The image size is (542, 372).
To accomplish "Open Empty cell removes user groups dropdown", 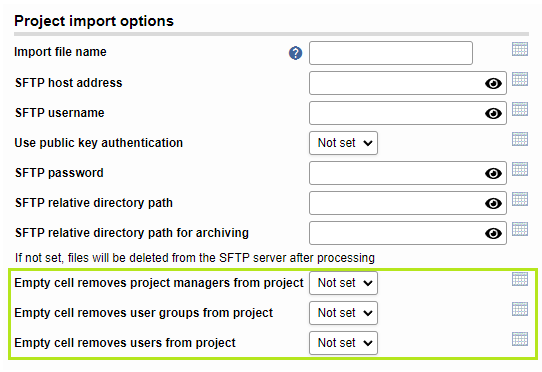I will 343,313.
